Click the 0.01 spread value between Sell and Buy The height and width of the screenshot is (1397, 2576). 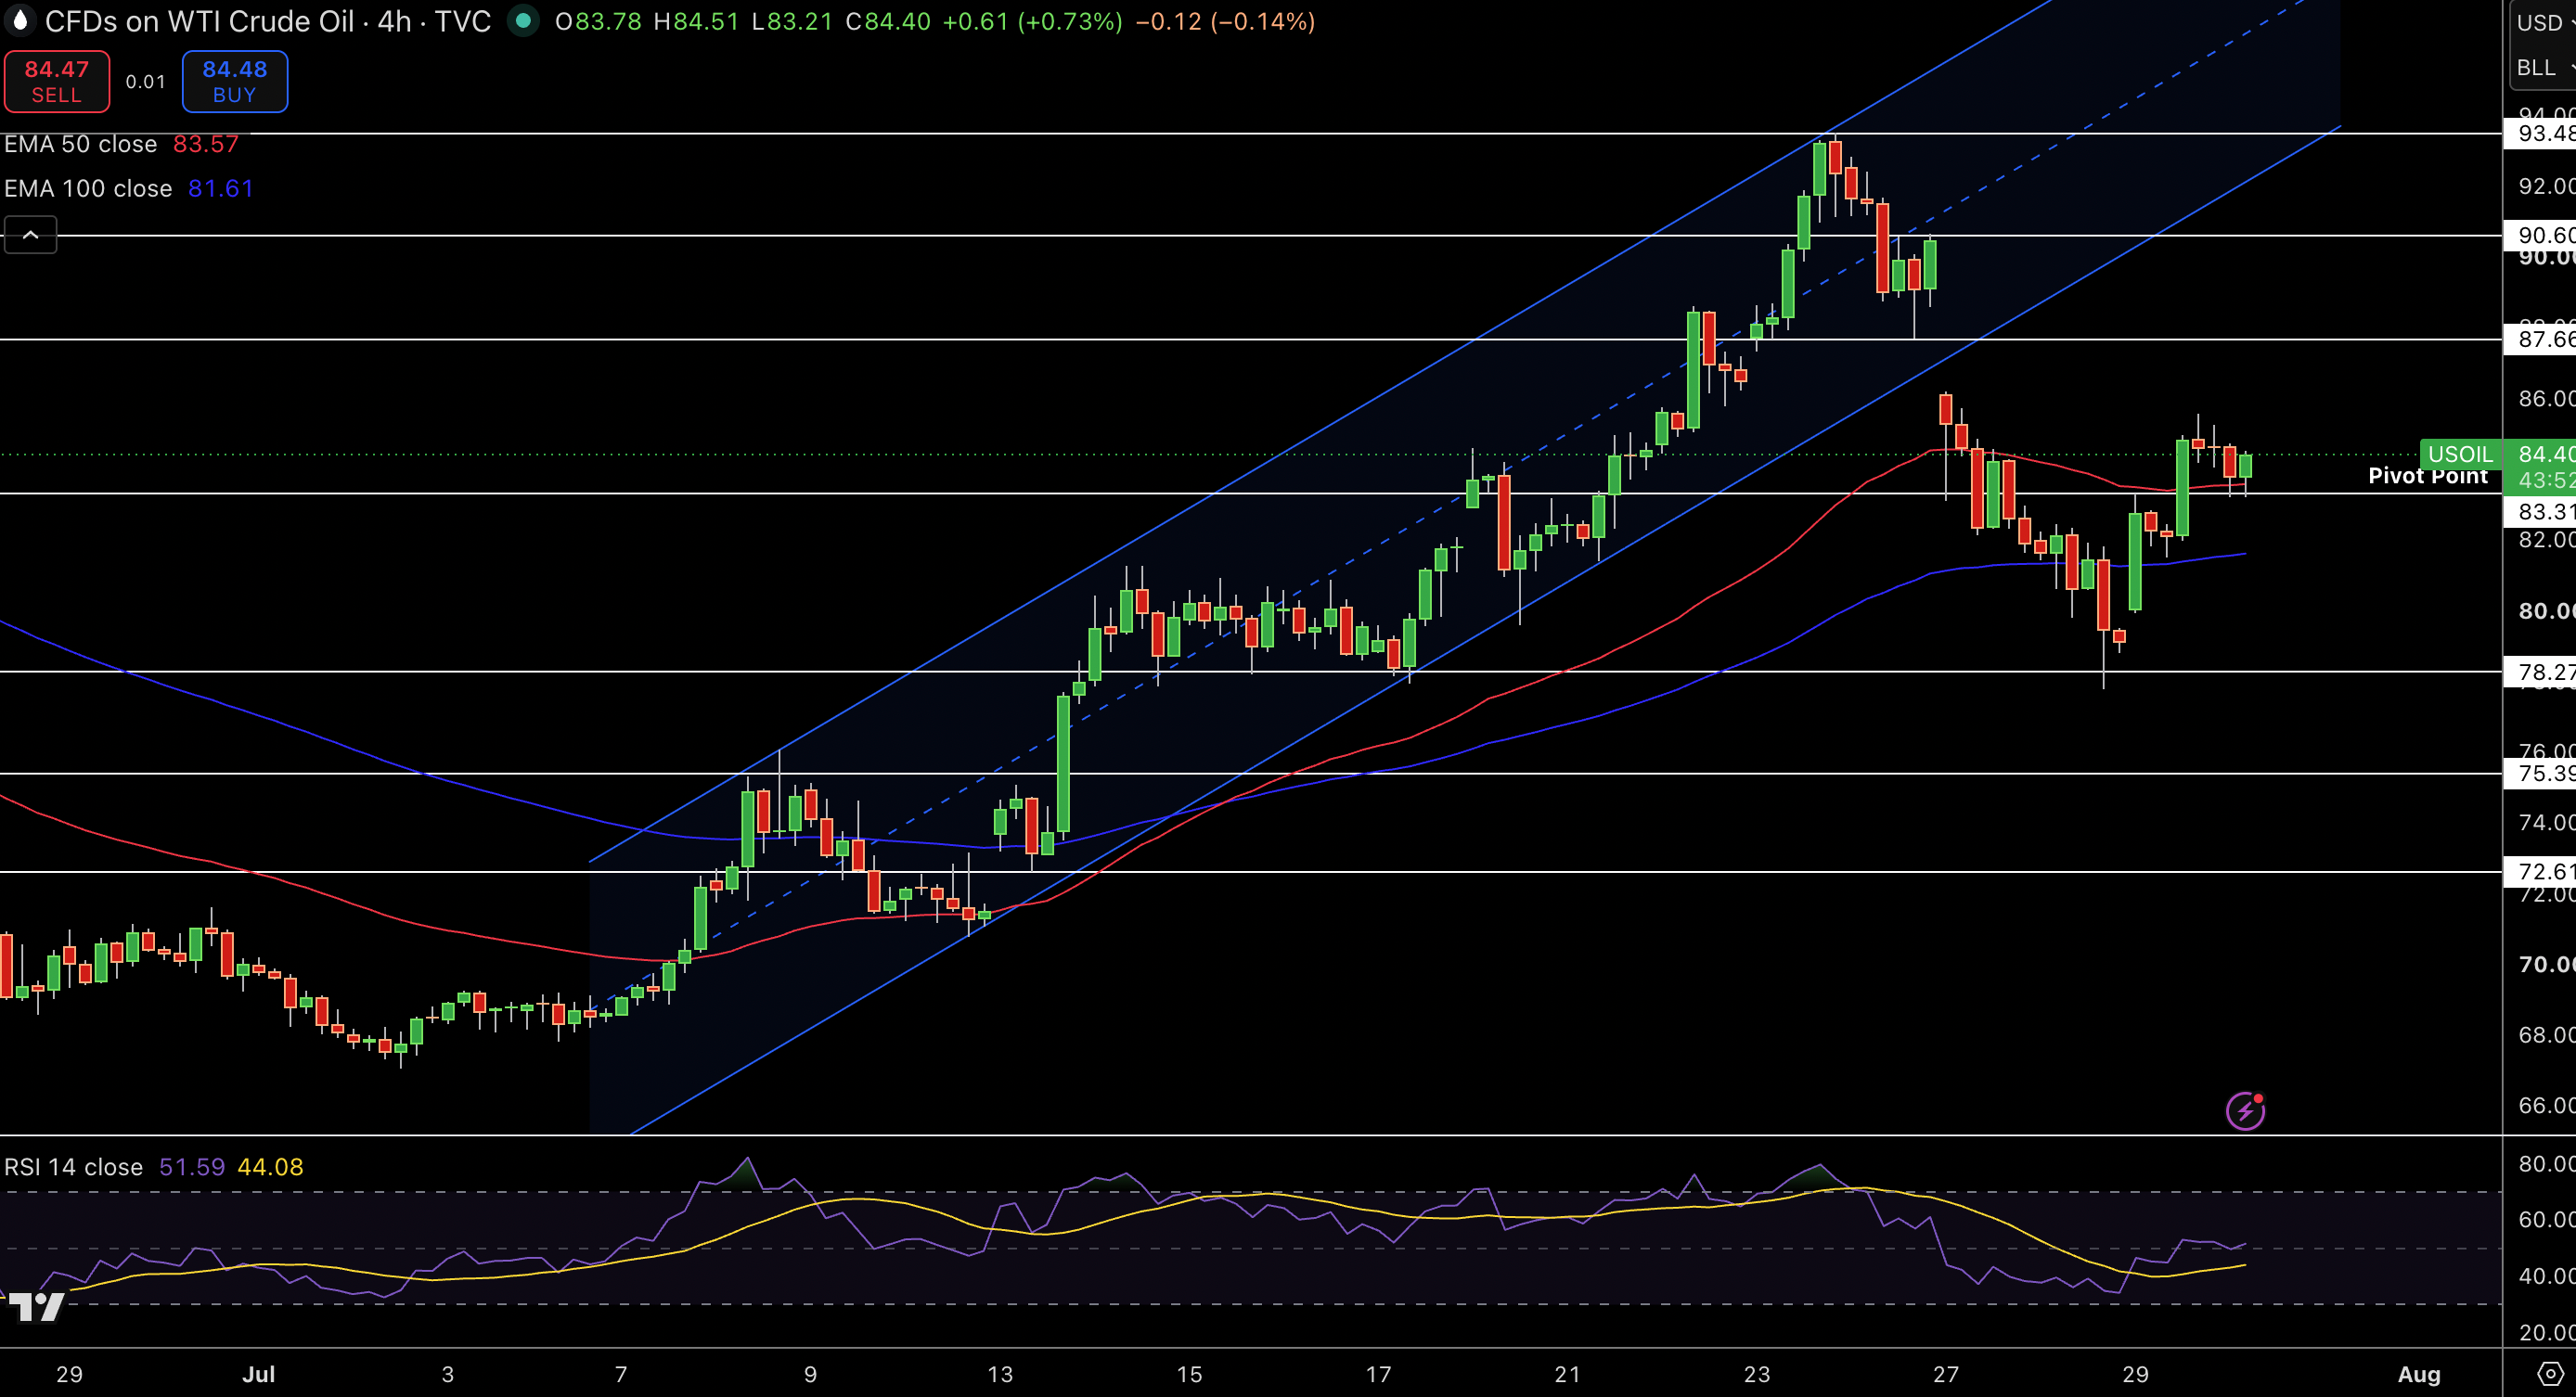pos(146,82)
